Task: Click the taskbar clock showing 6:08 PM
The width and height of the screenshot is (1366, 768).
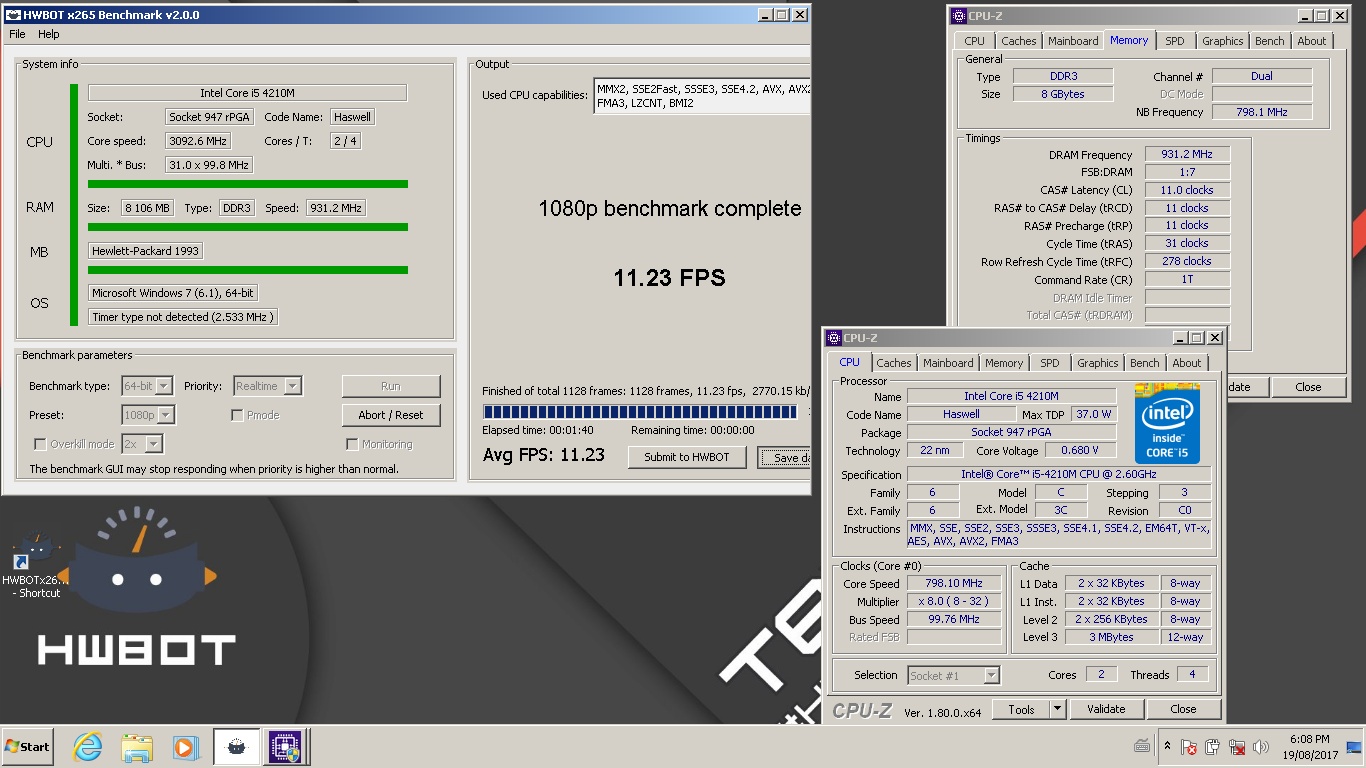Action: coord(1310,746)
